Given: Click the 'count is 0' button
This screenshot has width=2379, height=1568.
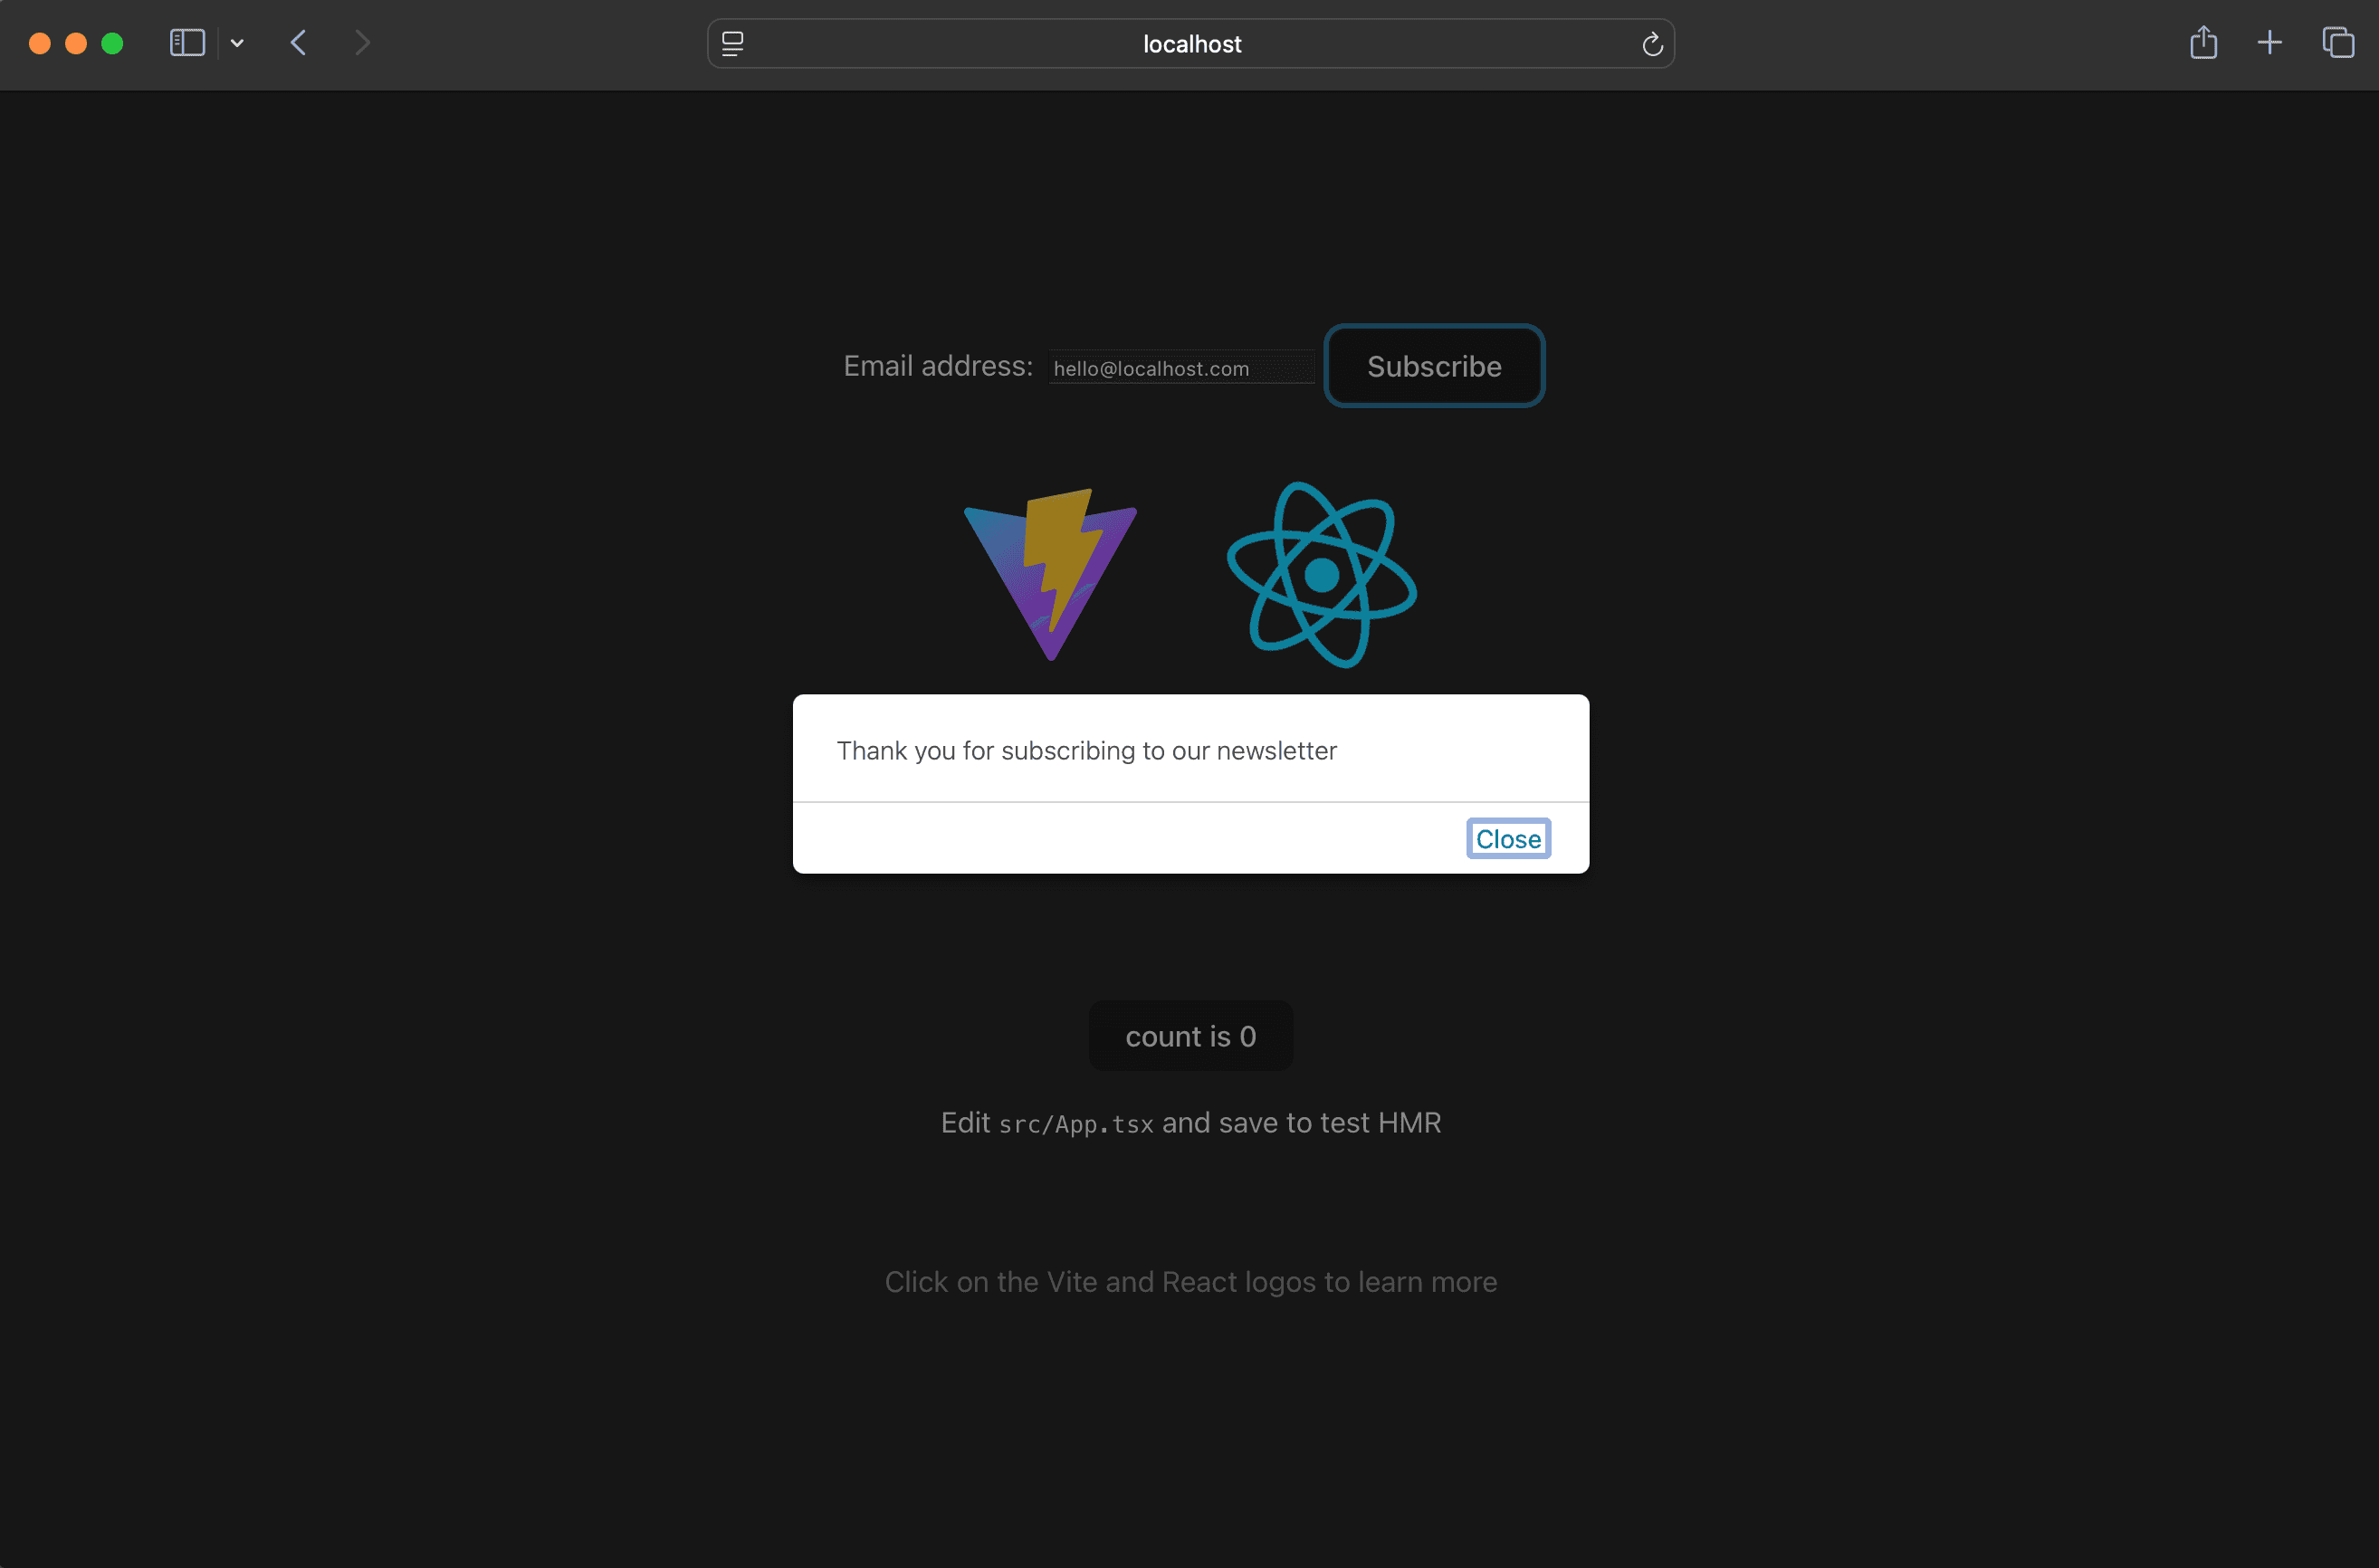Looking at the screenshot, I should [1190, 1036].
